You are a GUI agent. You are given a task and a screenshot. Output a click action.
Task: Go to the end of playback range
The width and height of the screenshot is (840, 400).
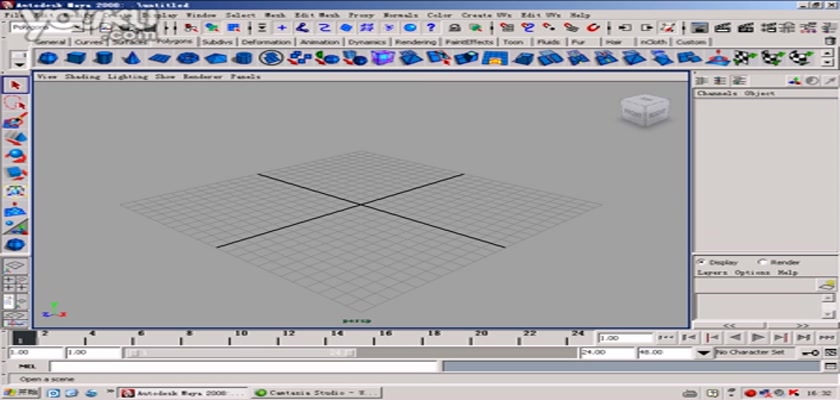[x=827, y=337]
